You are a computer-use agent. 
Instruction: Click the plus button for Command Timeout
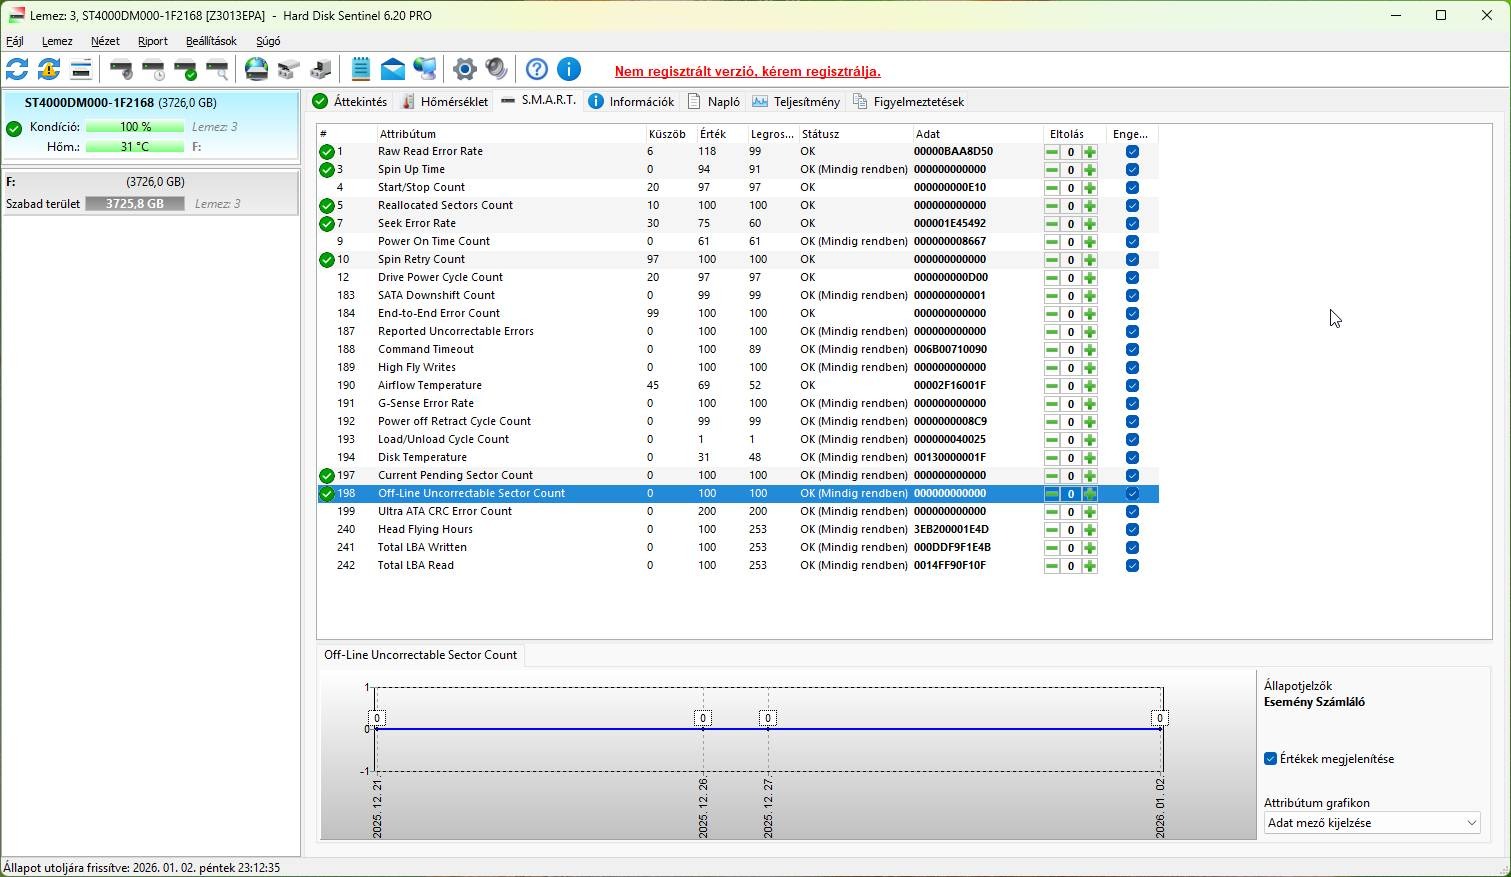tap(1090, 350)
